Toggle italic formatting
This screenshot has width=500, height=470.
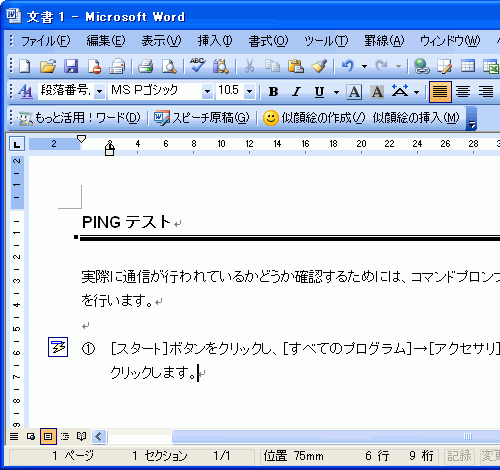click(296, 91)
